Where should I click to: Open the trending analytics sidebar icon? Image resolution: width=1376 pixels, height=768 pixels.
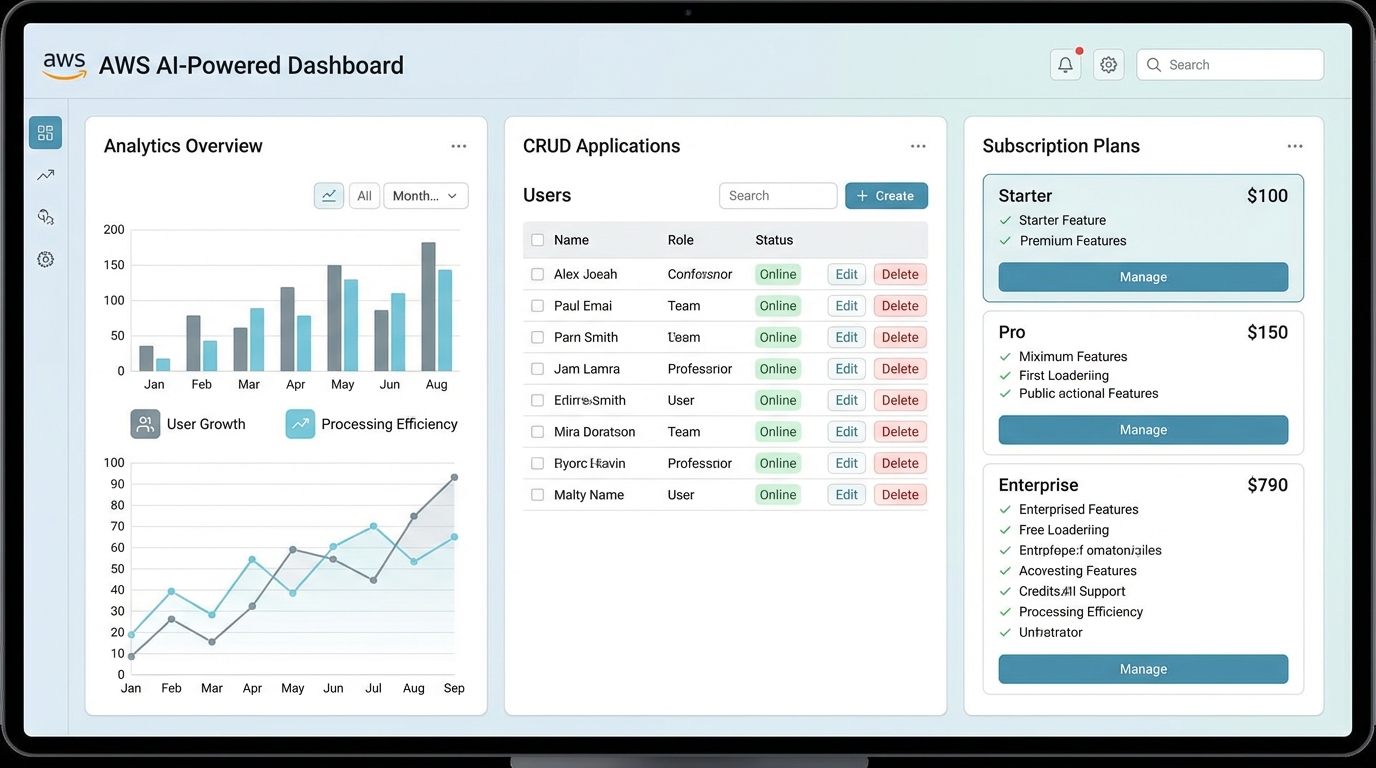point(44,174)
